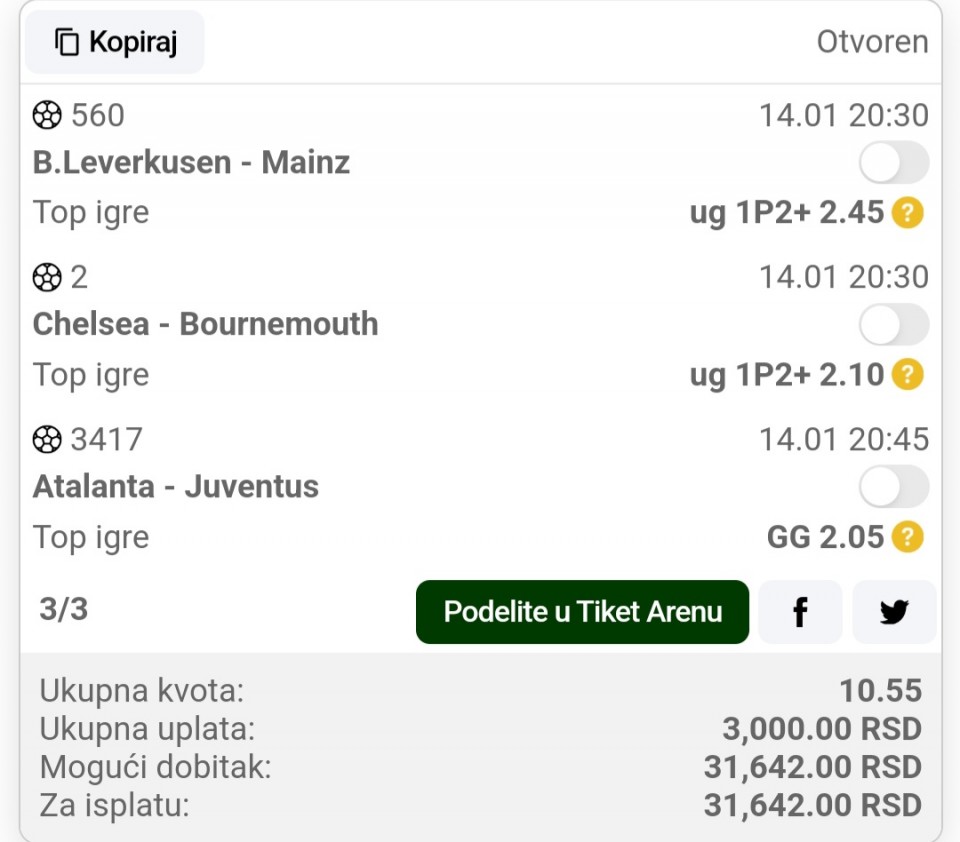Screen dimensions: 960x842
Task: Click the Otvoren status label
Action: coord(872,42)
